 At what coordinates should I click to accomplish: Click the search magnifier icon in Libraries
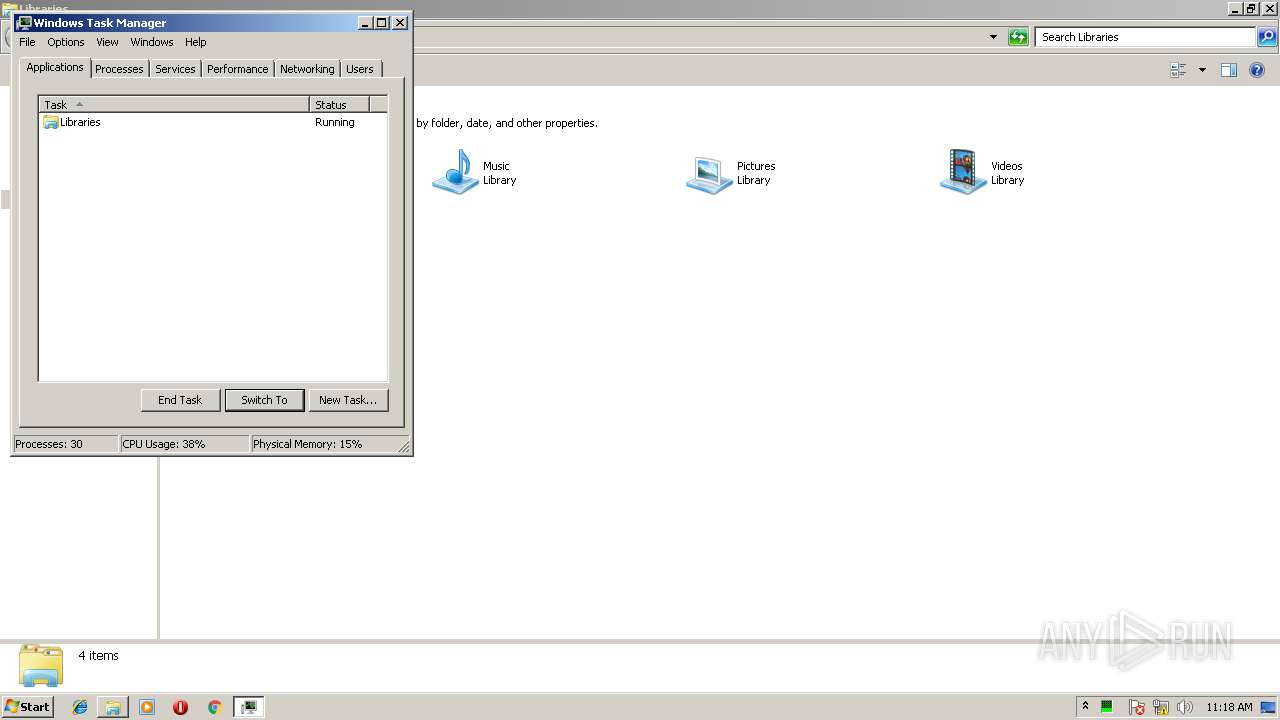[x=1267, y=37]
